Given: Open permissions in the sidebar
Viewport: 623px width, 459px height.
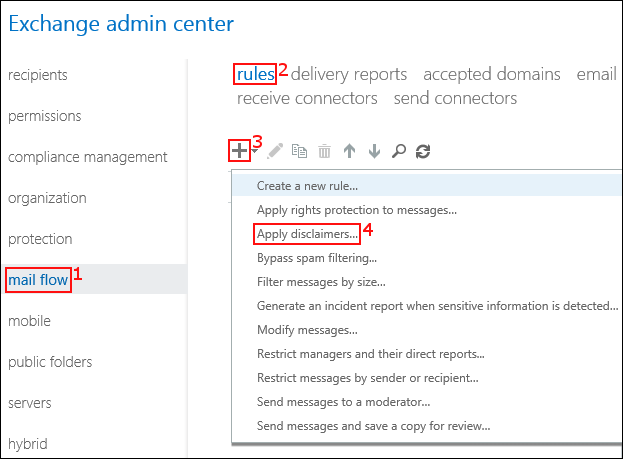Looking at the screenshot, I should pyautogui.click(x=44, y=116).
